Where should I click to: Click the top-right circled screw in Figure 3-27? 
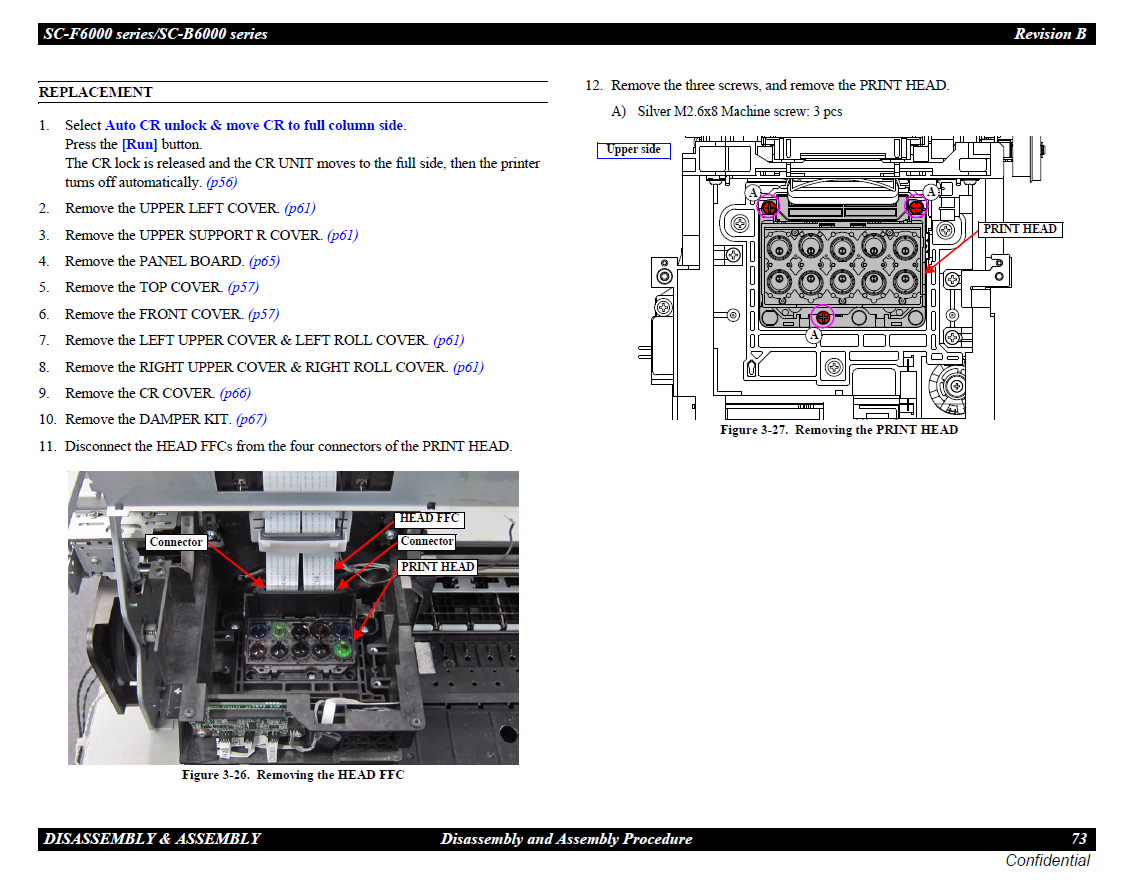915,206
